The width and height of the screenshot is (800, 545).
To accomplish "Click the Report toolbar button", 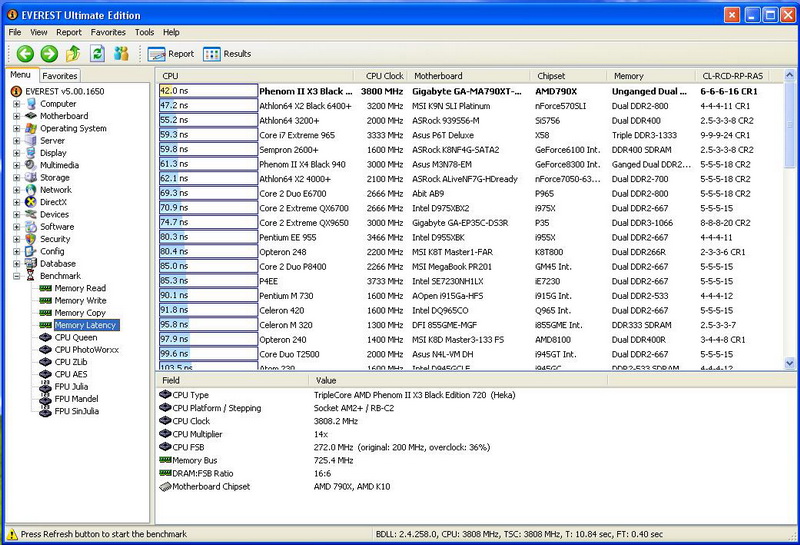I will click(x=171, y=54).
